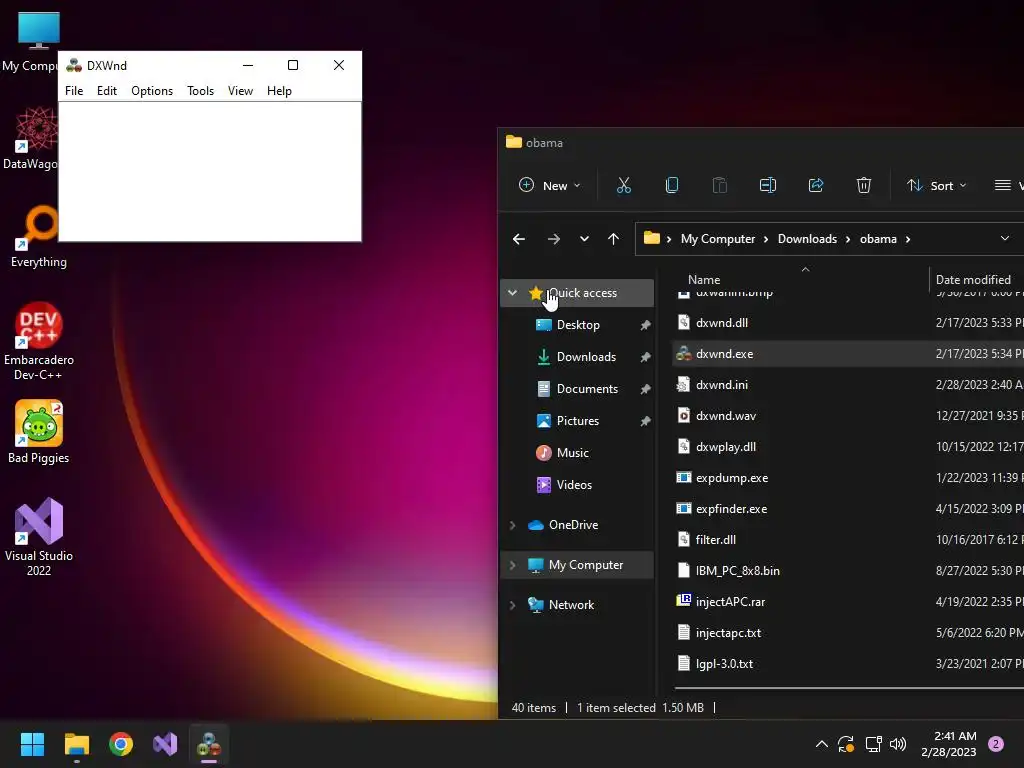Click the Copy icon in Explorer toolbar
Screen dimensions: 1024x768
pos(671,185)
